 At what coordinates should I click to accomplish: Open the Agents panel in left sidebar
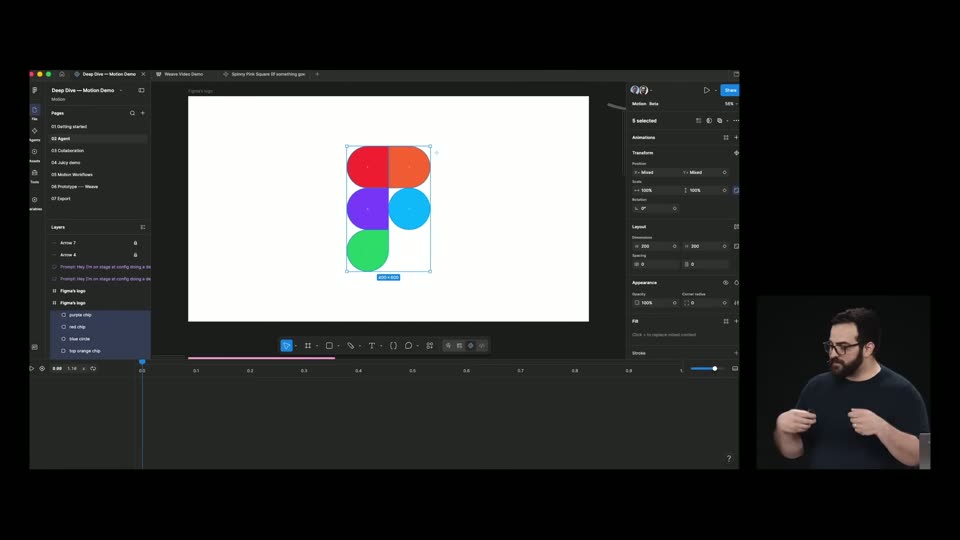click(x=35, y=131)
